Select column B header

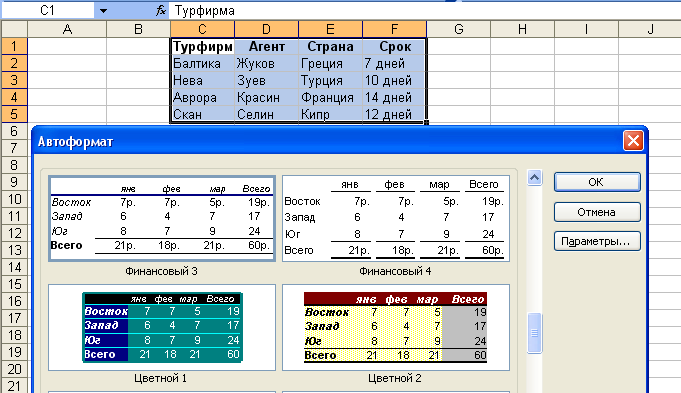click(139, 29)
